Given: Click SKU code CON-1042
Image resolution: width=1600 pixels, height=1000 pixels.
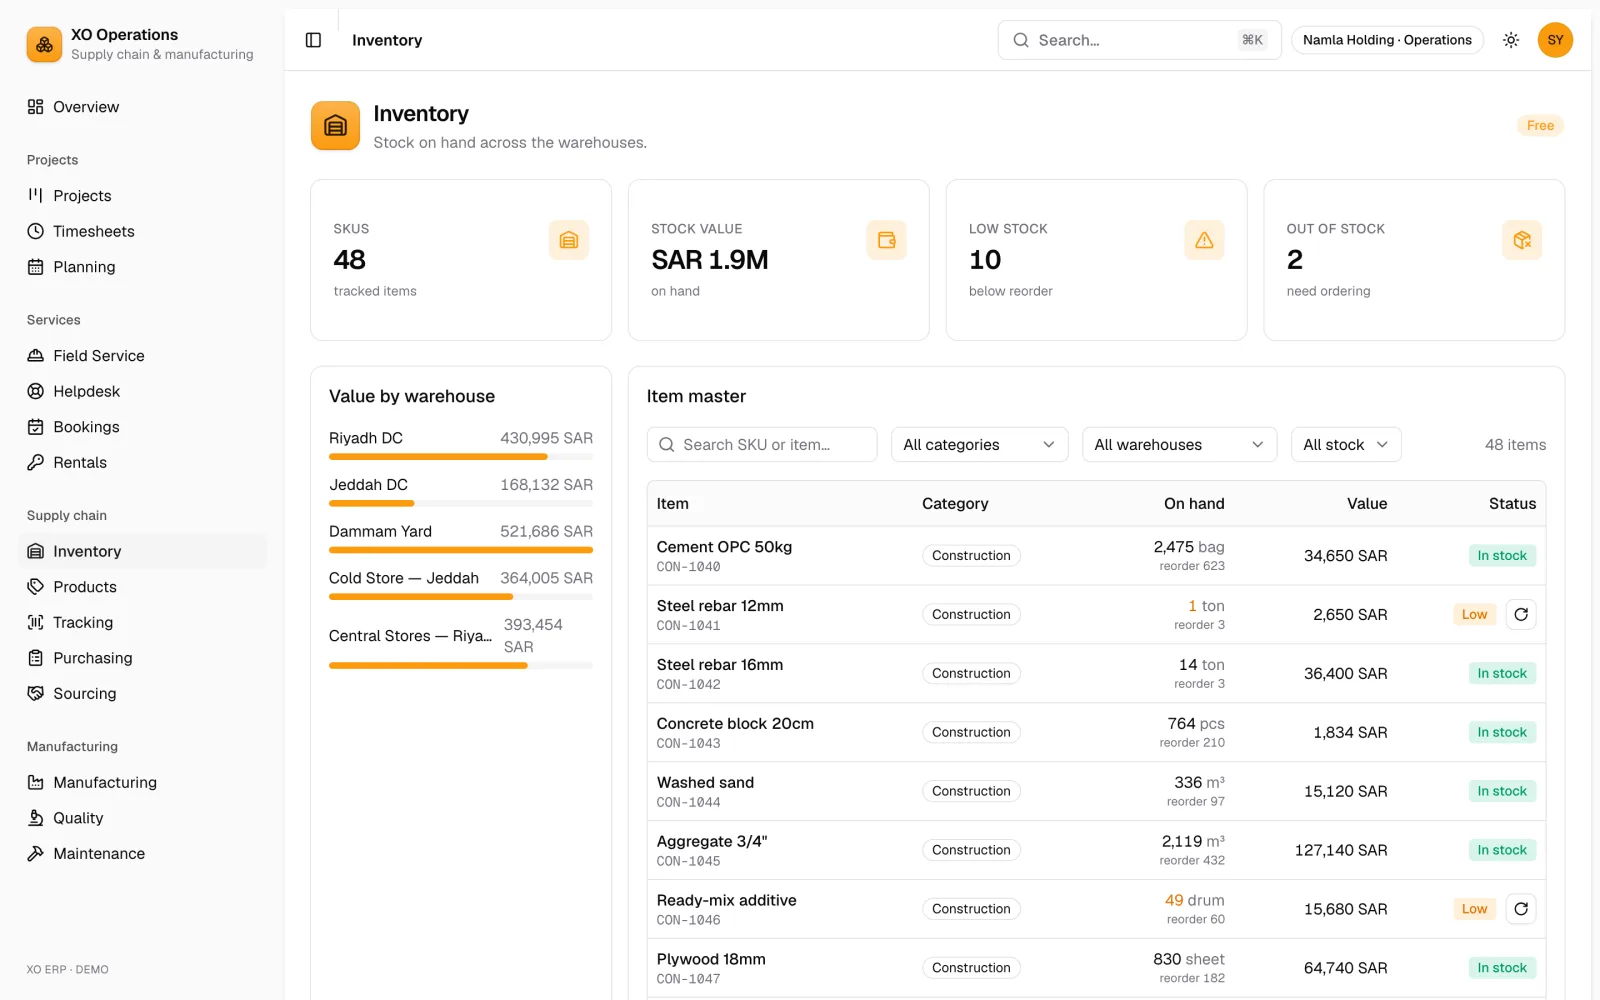Looking at the screenshot, I should 688,685.
